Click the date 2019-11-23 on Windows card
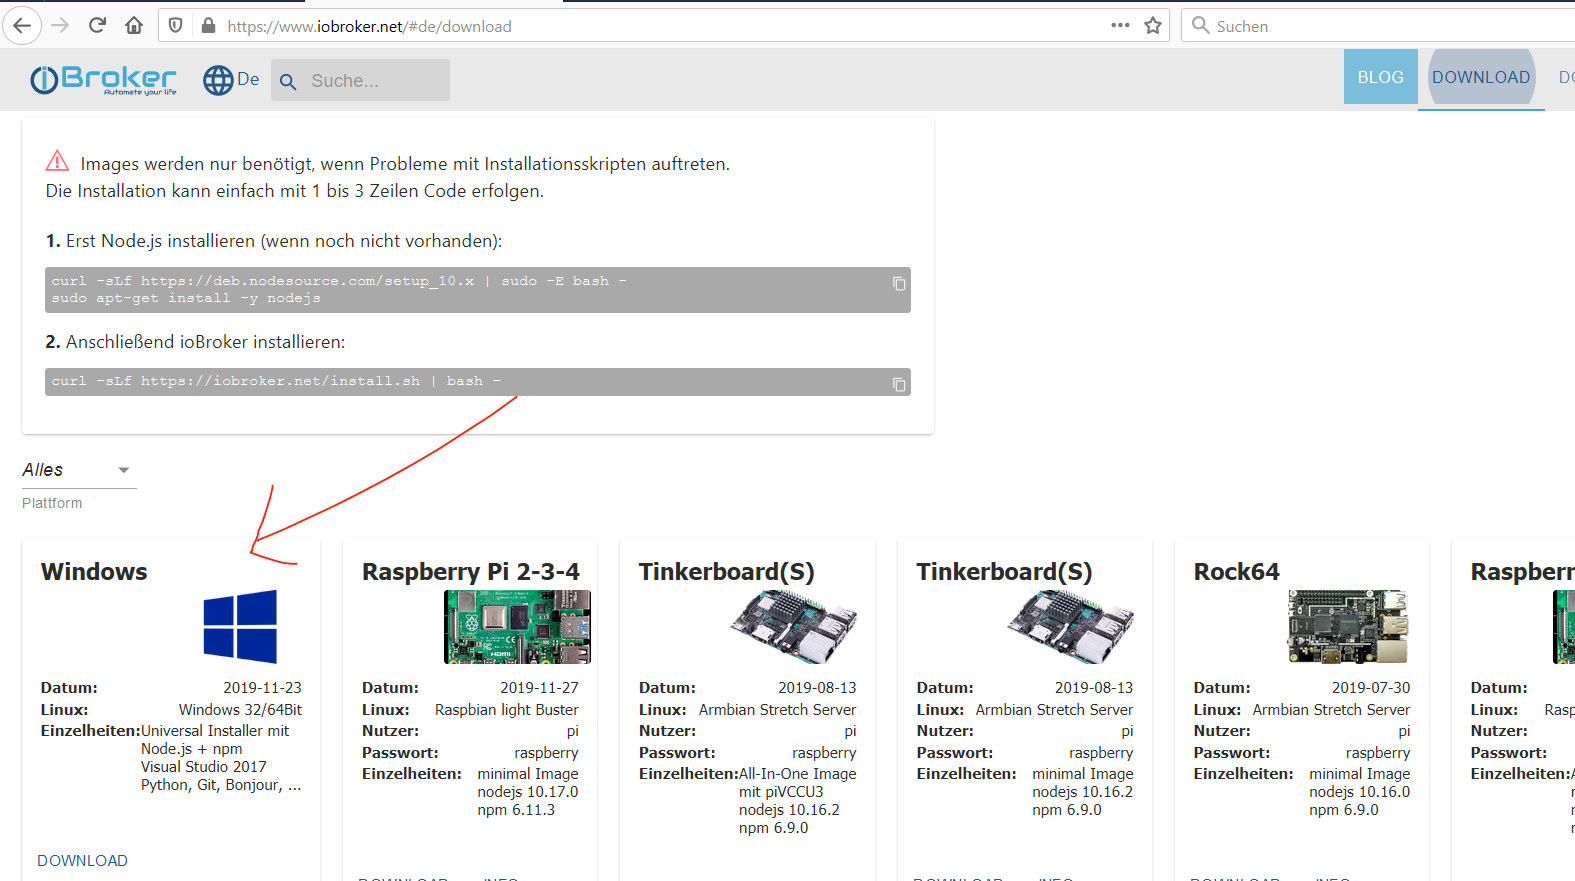This screenshot has width=1575, height=881. click(x=262, y=688)
